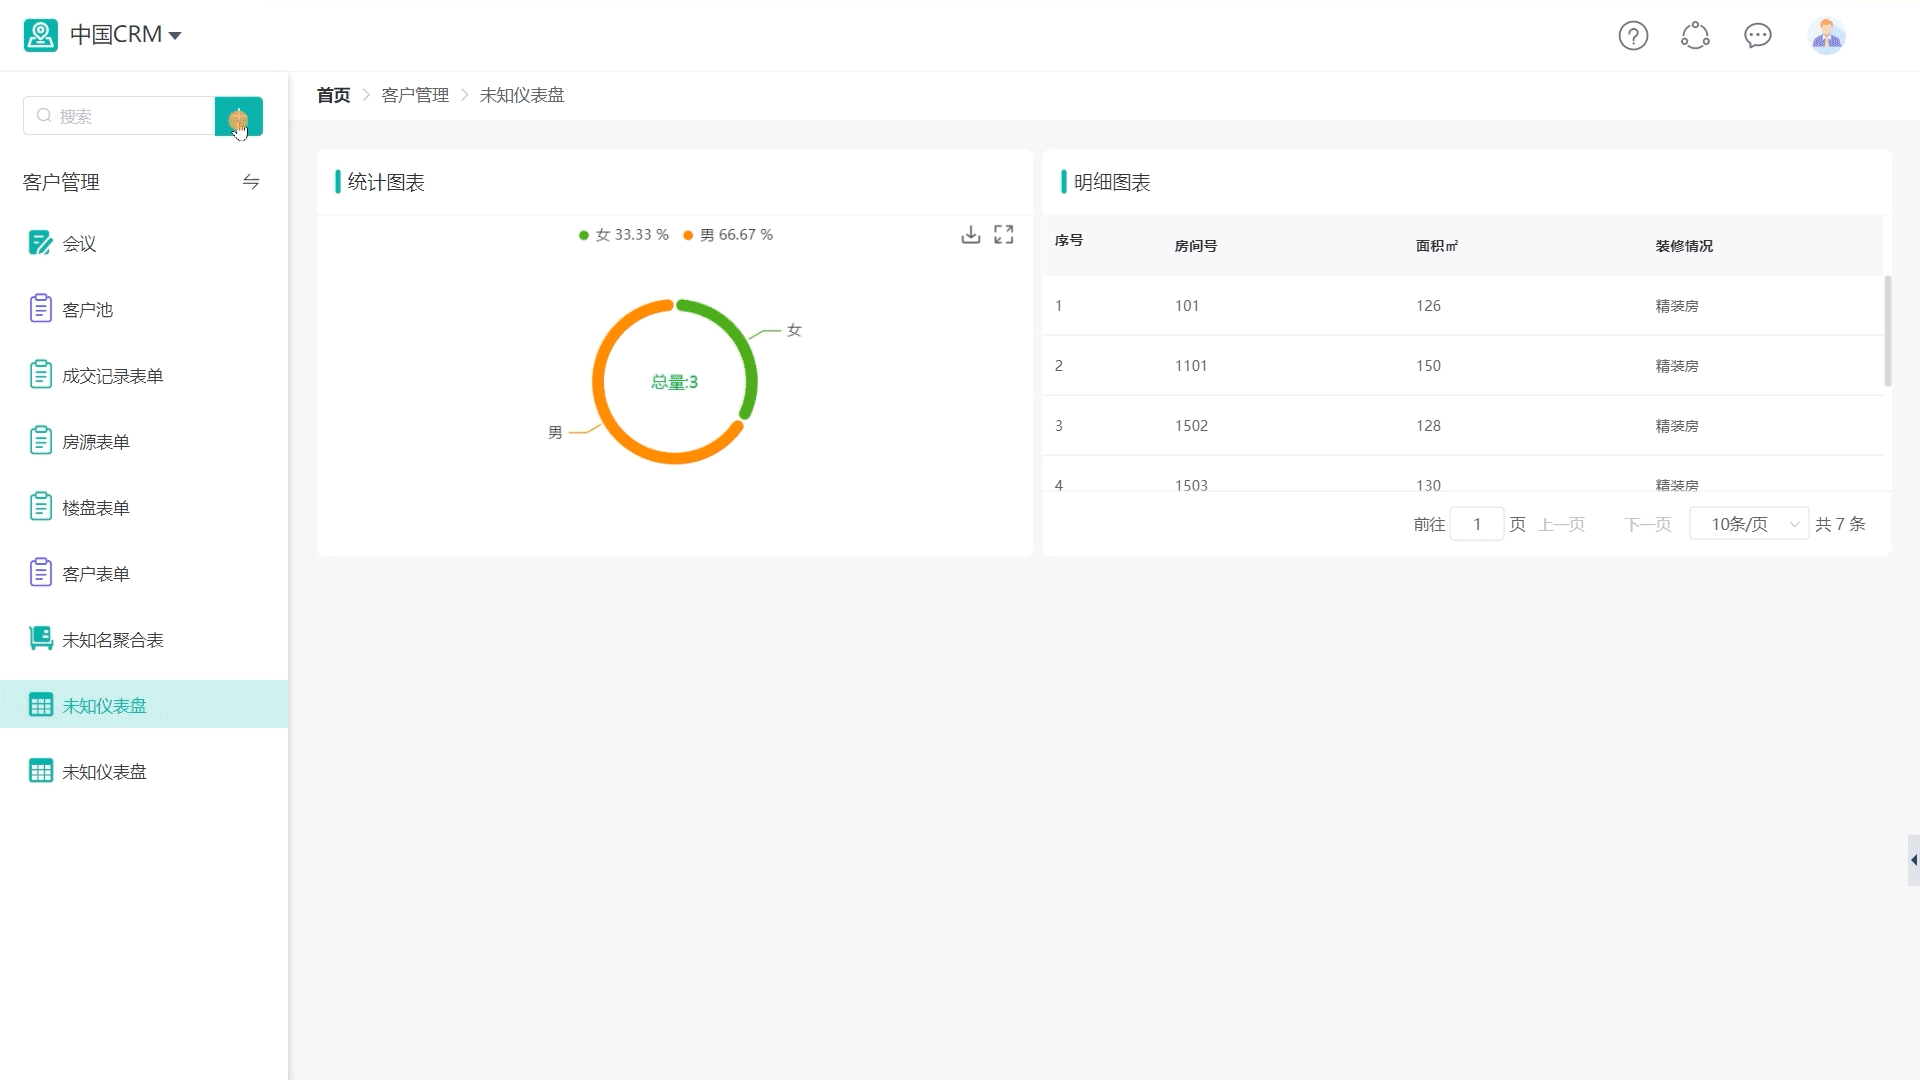Click the 房源表单 clipboard icon
1920x1080 pixels.
pyautogui.click(x=40, y=441)
